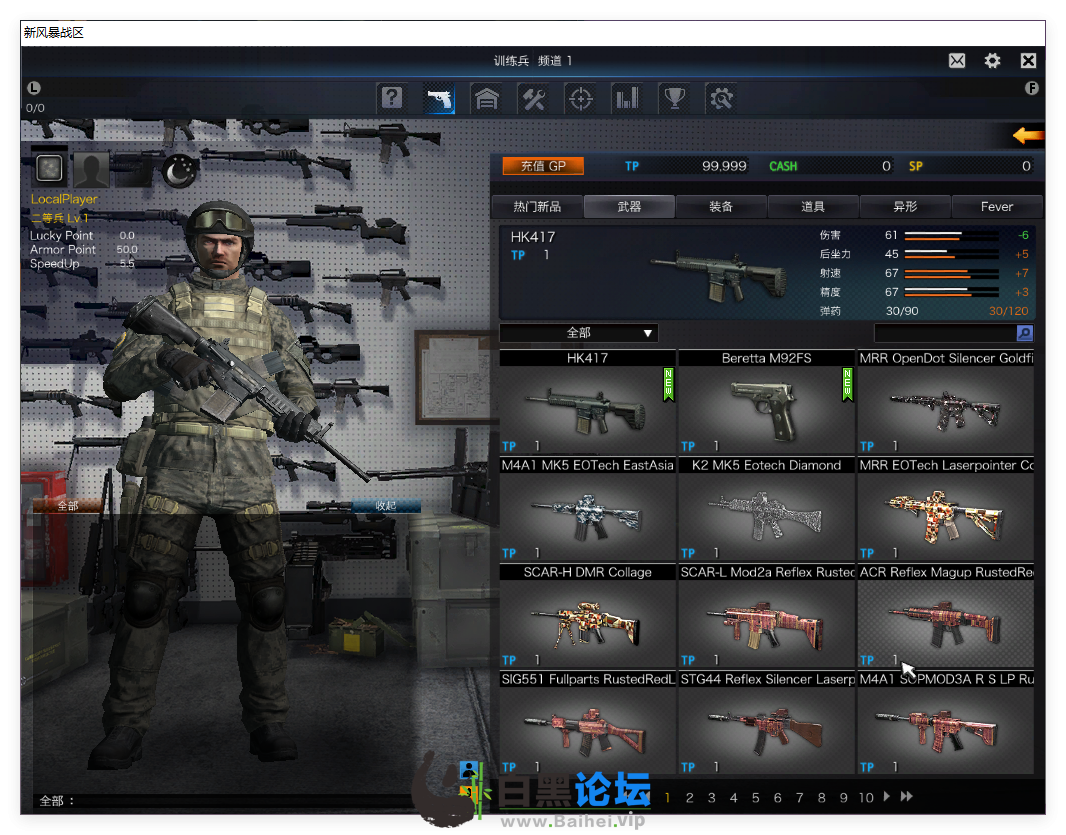Viewport: 1066px width, 835px height.
Task: Open the crosshair target icon
Action: coord(581,99)
